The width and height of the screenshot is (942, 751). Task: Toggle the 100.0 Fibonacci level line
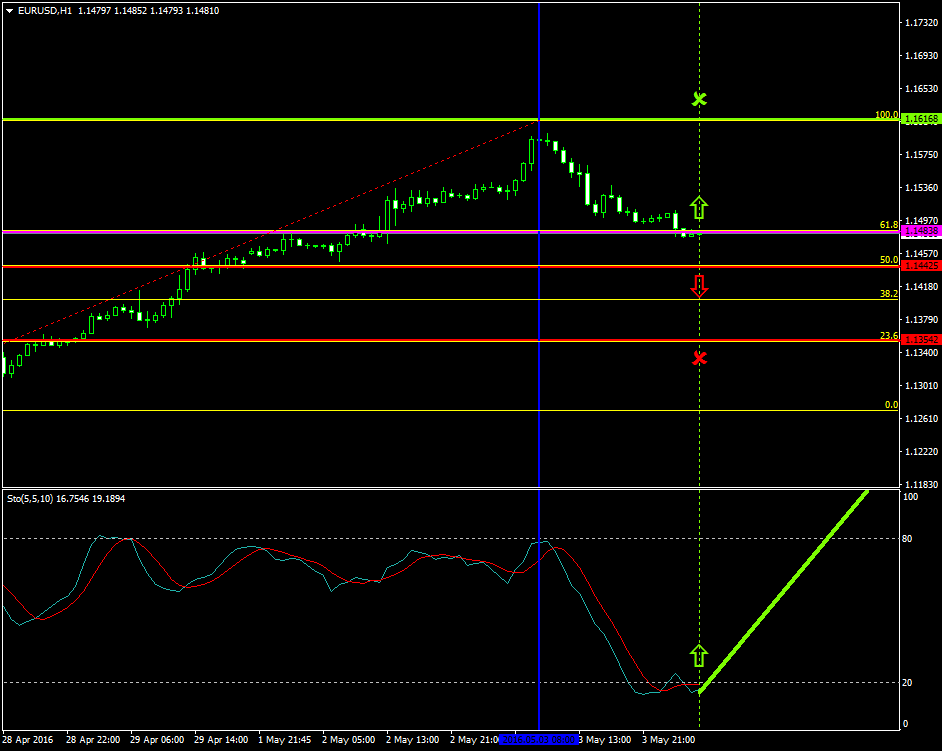click(x=300, y=119)
